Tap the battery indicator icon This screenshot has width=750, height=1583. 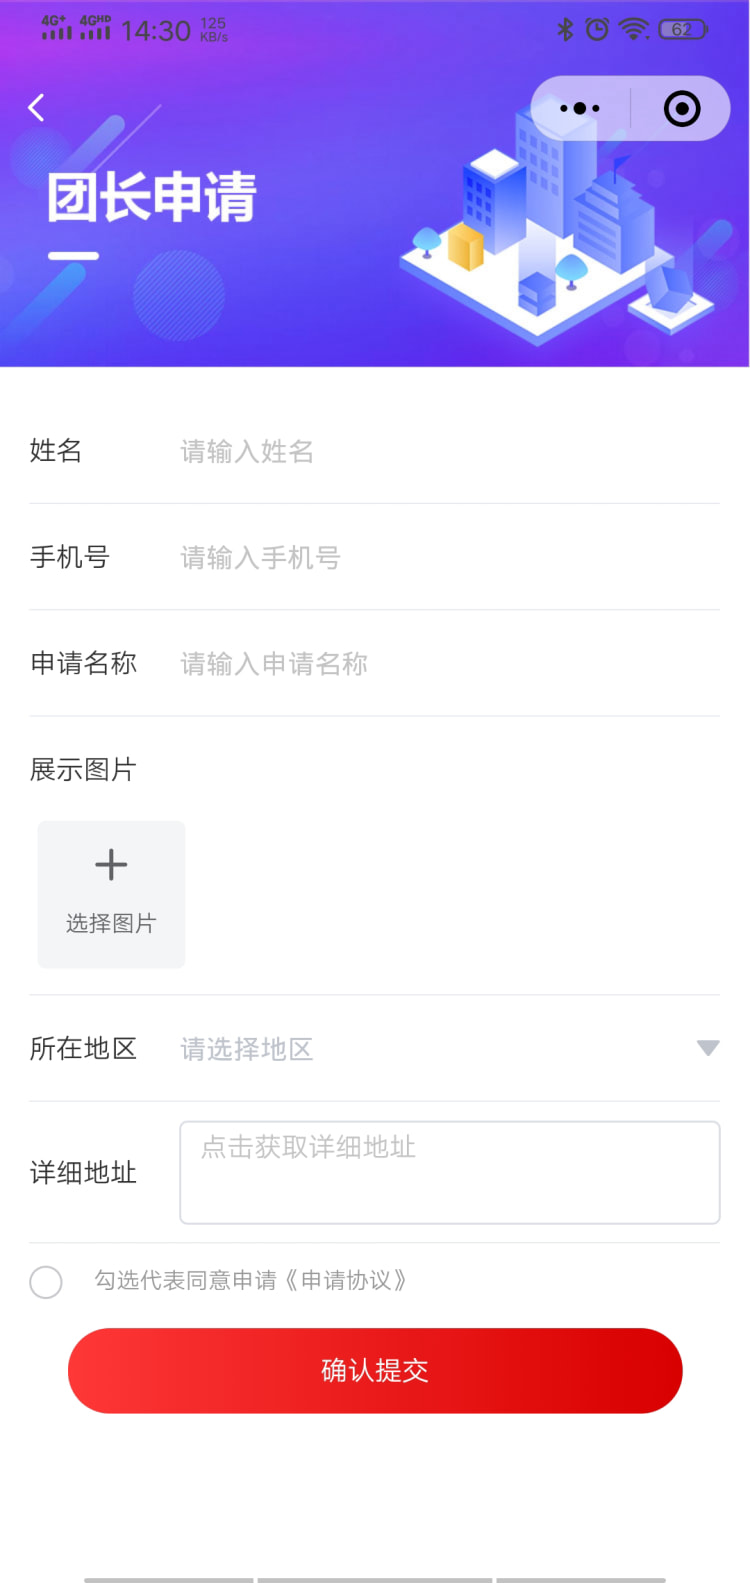click(683, 29)
